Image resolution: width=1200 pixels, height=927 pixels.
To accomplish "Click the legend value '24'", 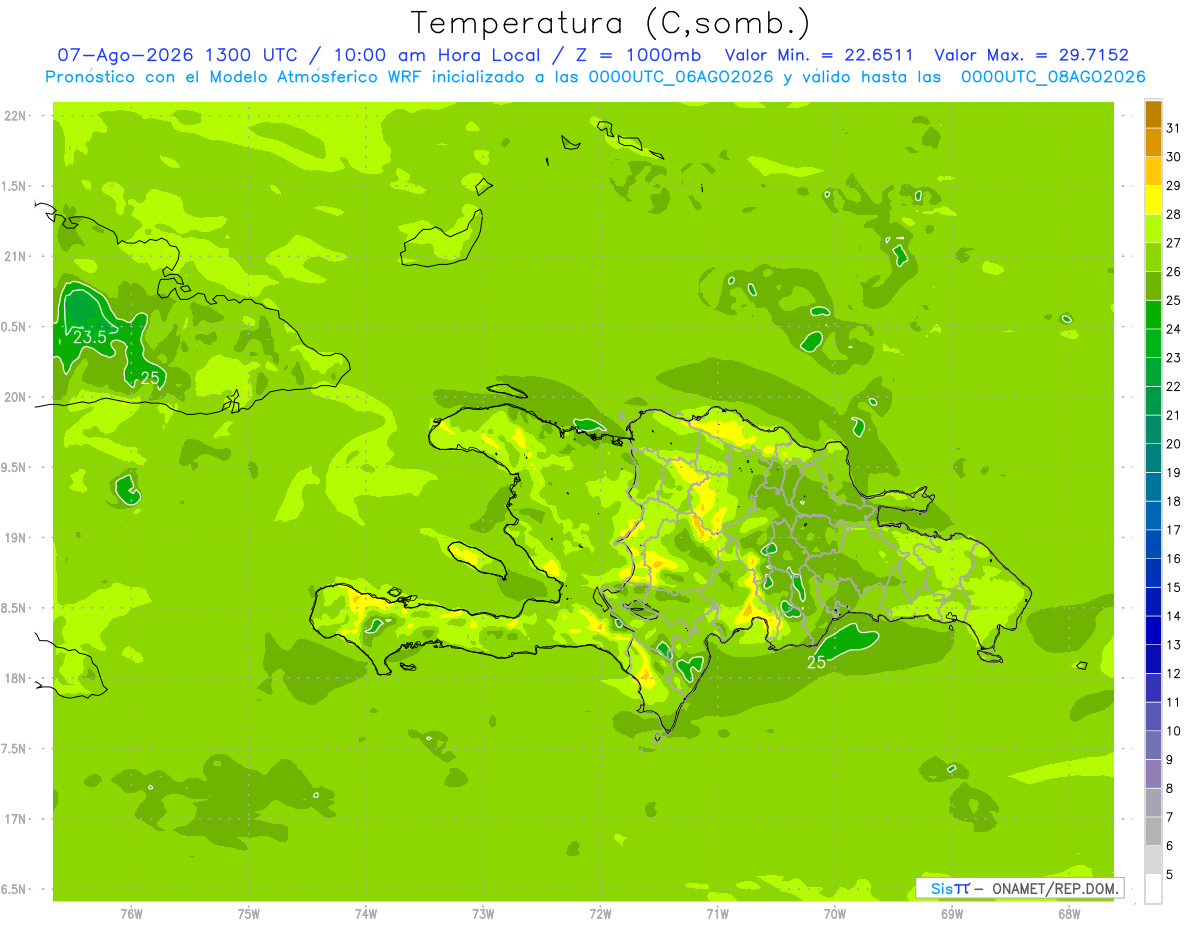I will [1174, 329].
